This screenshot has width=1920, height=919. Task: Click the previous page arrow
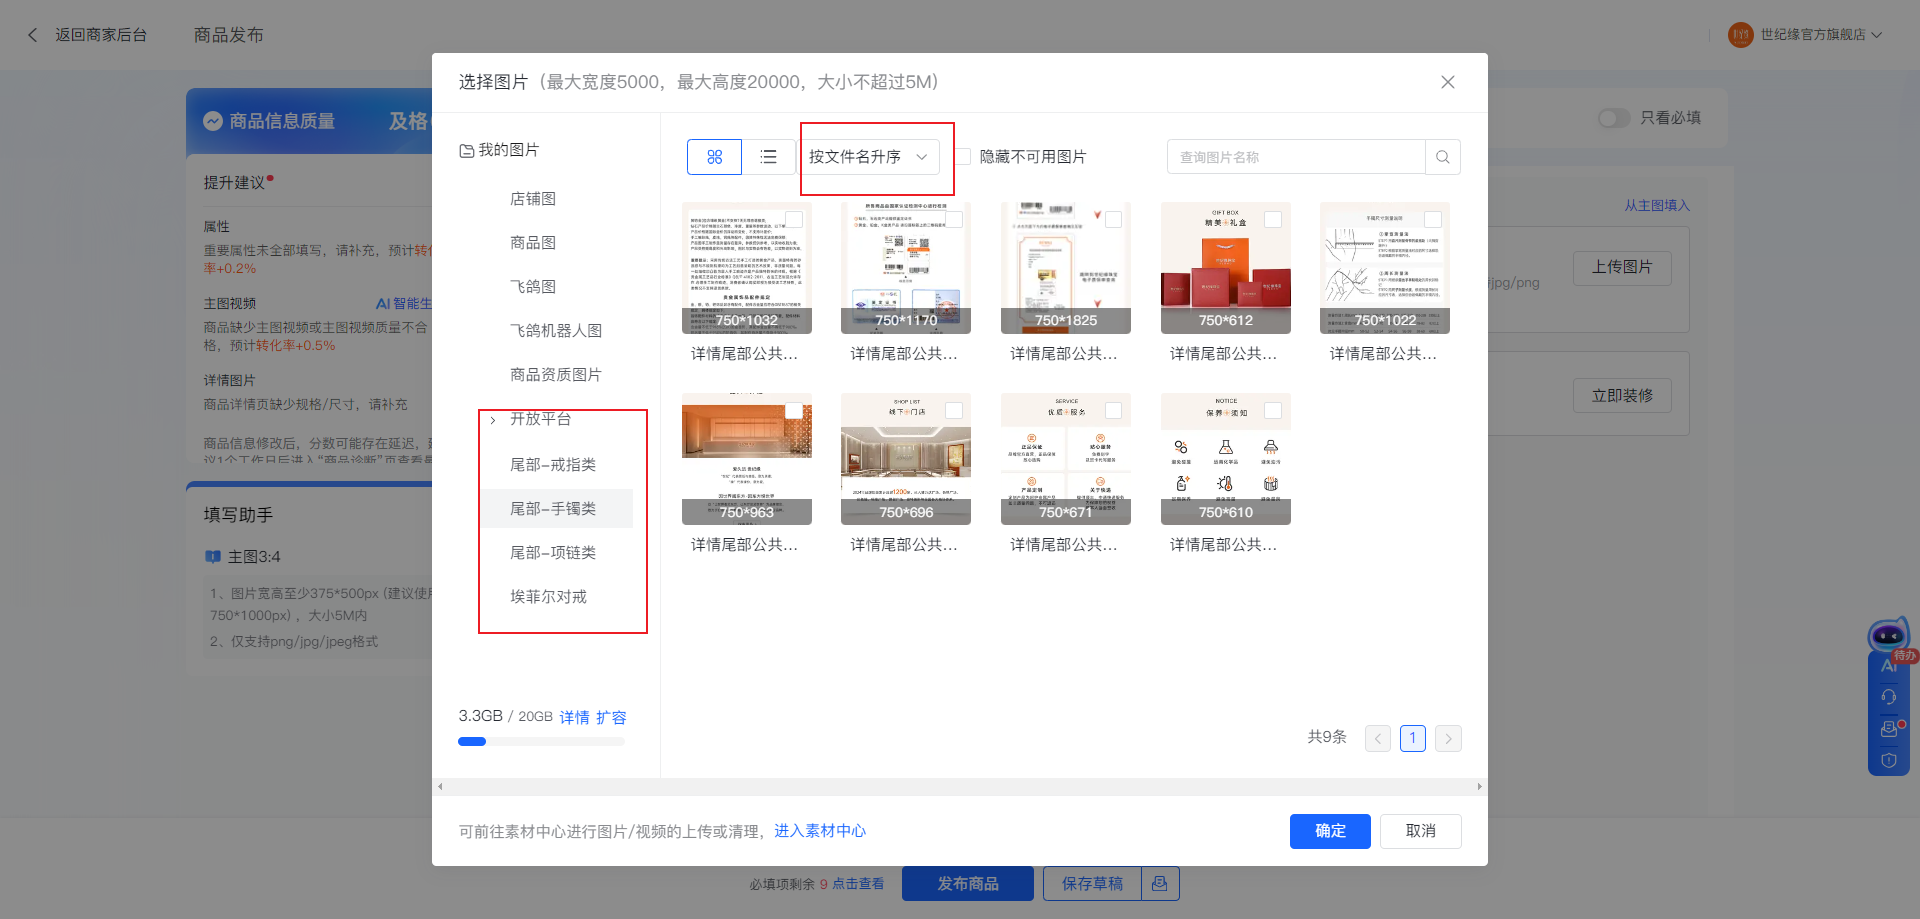click(x=1377, y=739)
